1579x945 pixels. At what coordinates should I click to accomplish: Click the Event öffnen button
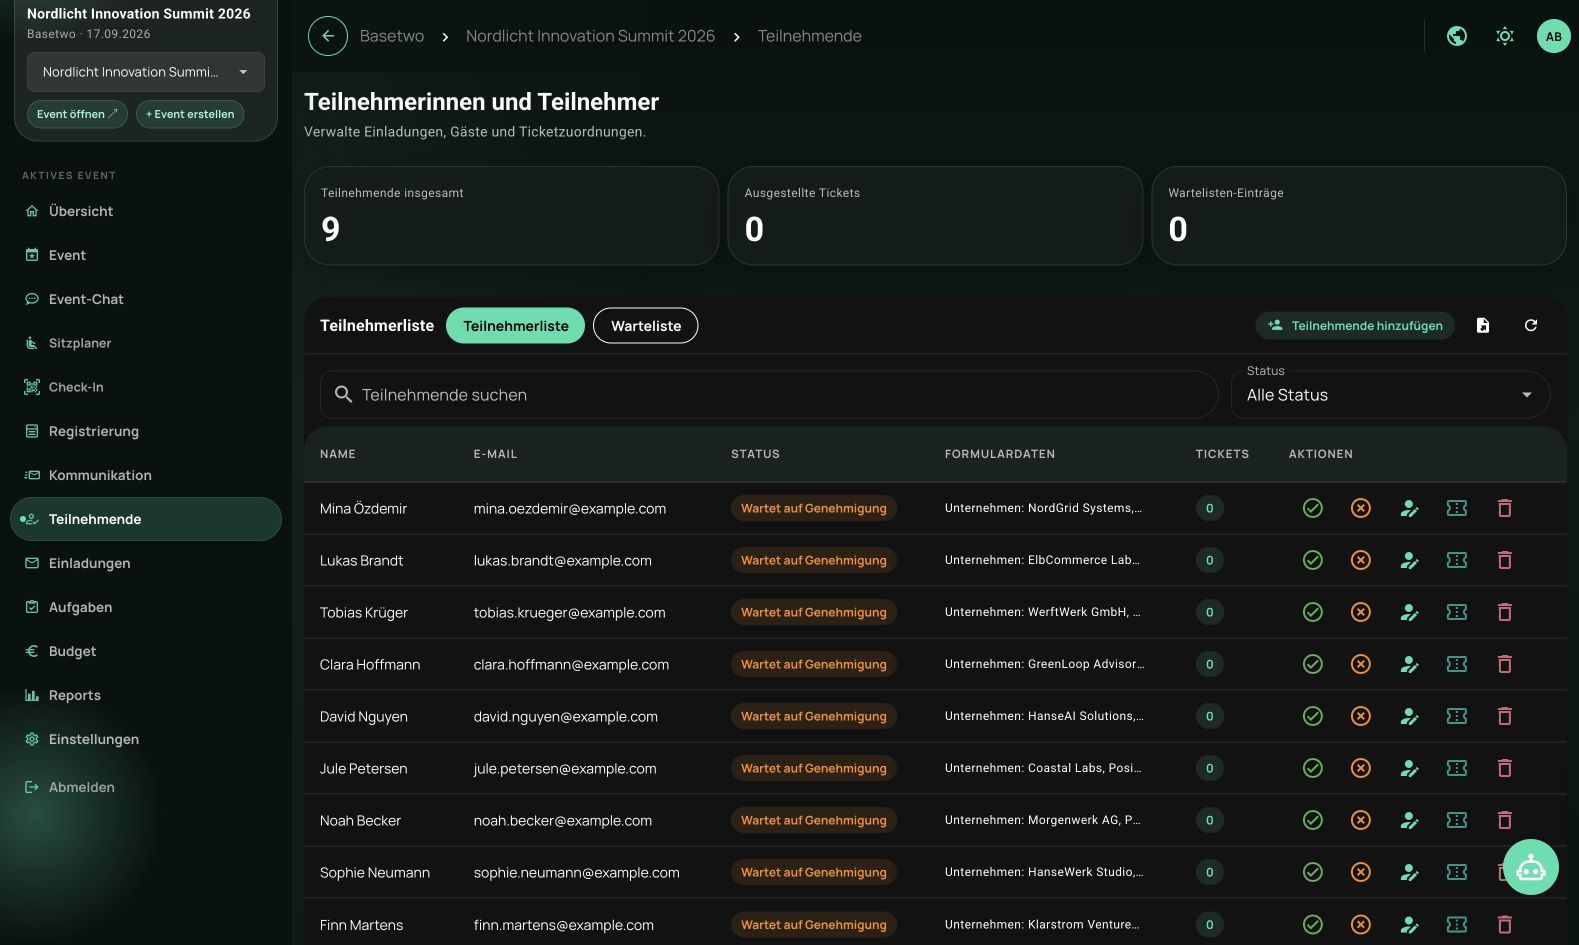coord(77,114)
